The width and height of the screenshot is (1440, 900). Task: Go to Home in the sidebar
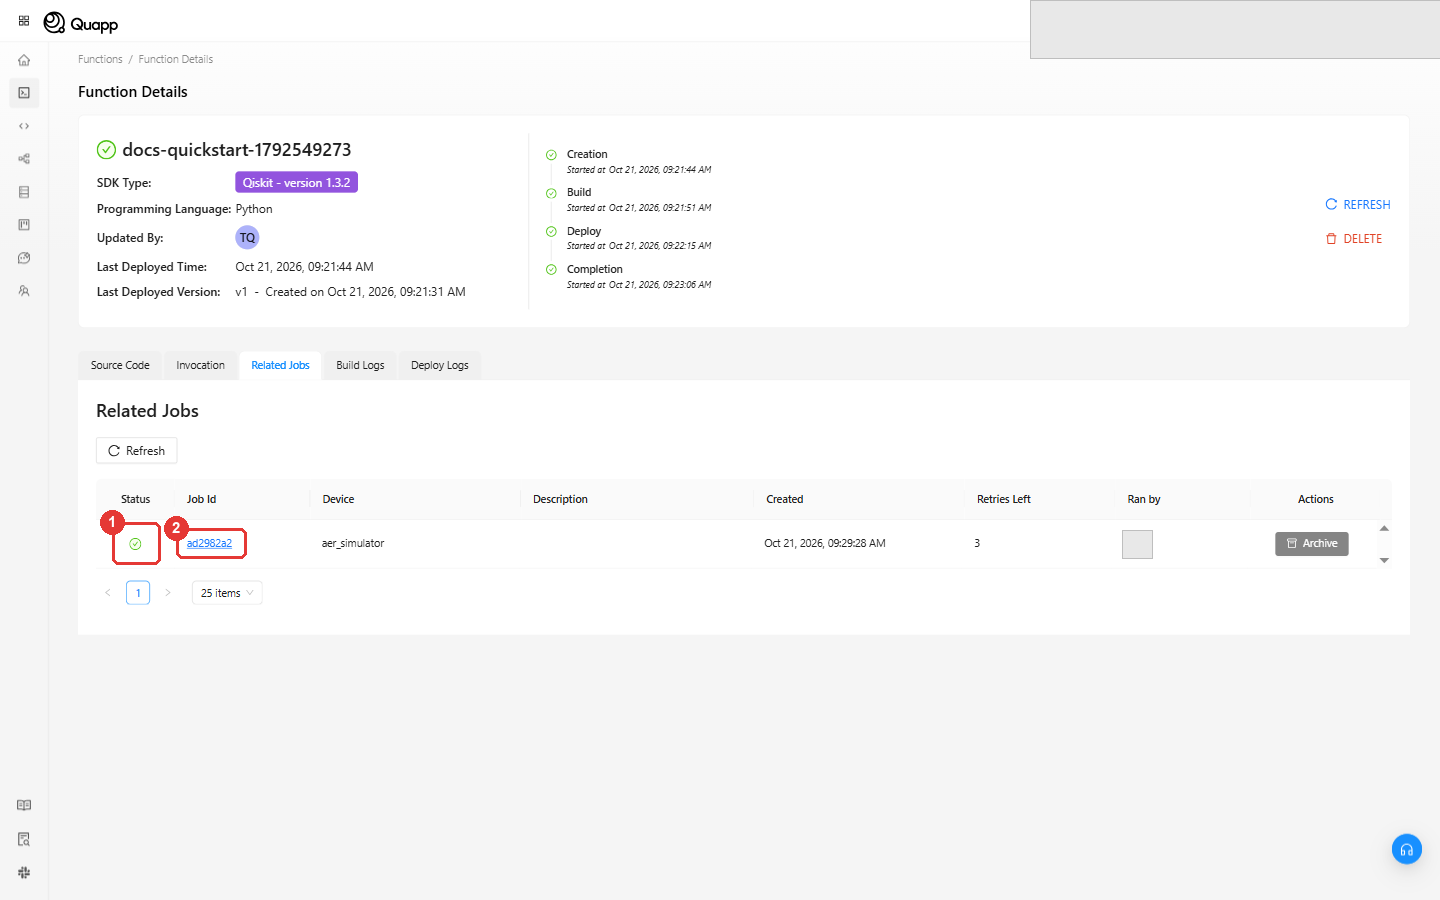coord(24,60)
